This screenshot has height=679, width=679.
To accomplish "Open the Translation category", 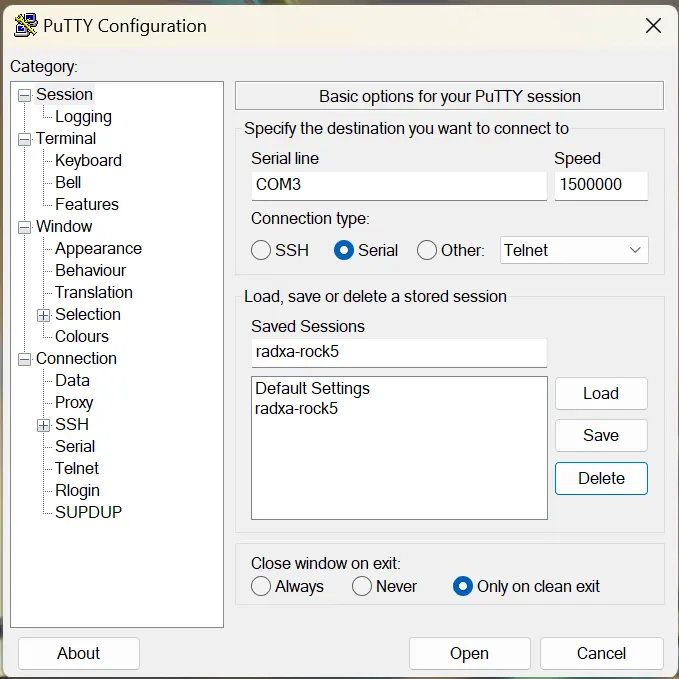I will pos(94,293).
